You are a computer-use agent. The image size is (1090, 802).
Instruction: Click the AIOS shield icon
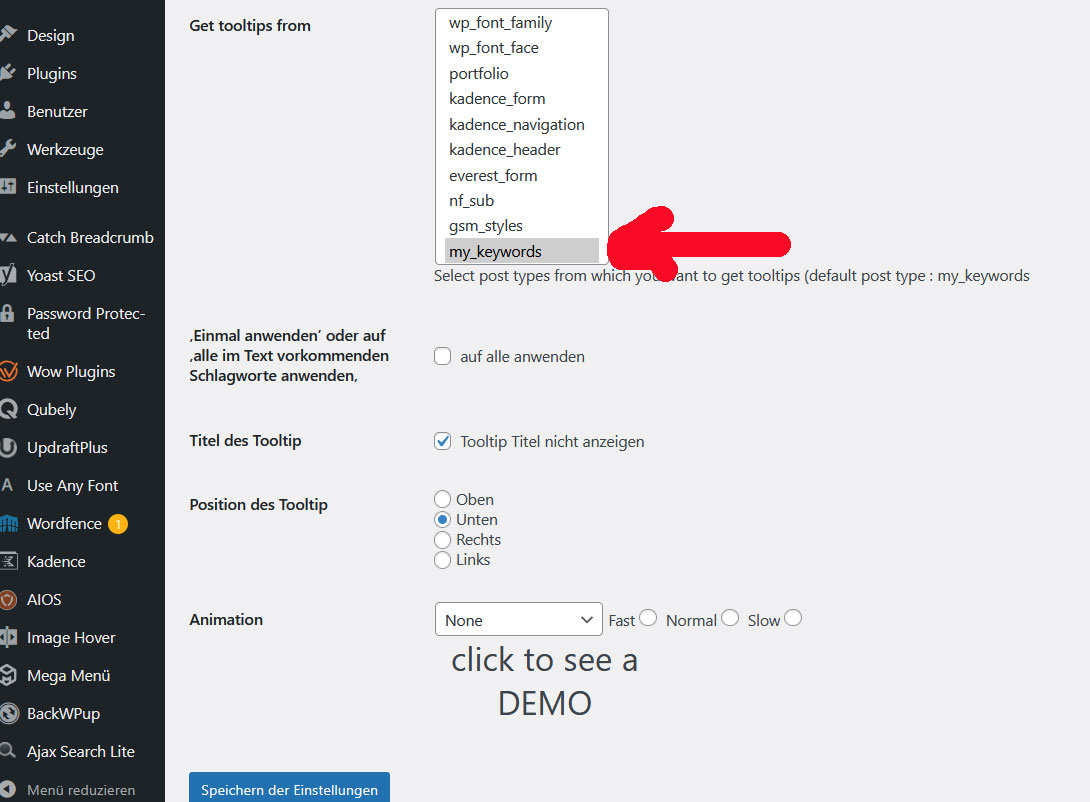(x=9, y=600)
